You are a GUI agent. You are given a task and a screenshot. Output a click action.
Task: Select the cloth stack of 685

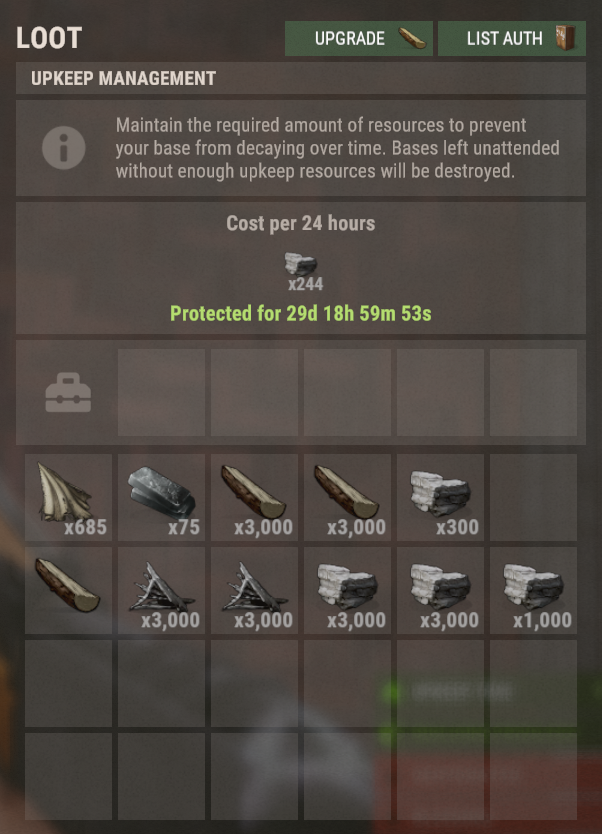(69, 497)
